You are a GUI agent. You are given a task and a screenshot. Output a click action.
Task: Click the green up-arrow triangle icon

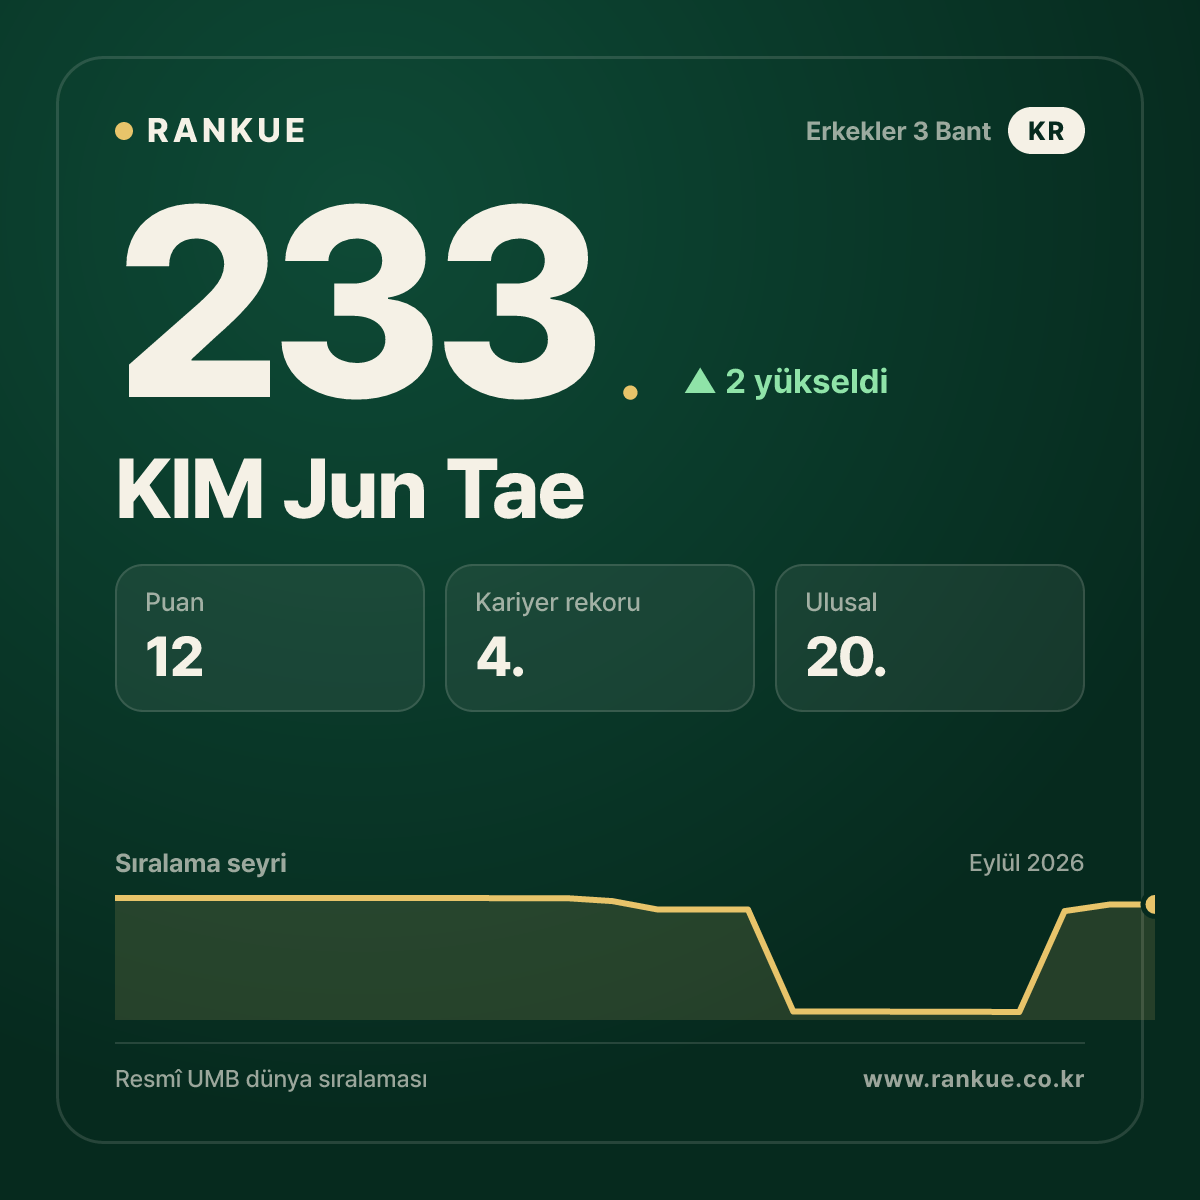point(700,380)
